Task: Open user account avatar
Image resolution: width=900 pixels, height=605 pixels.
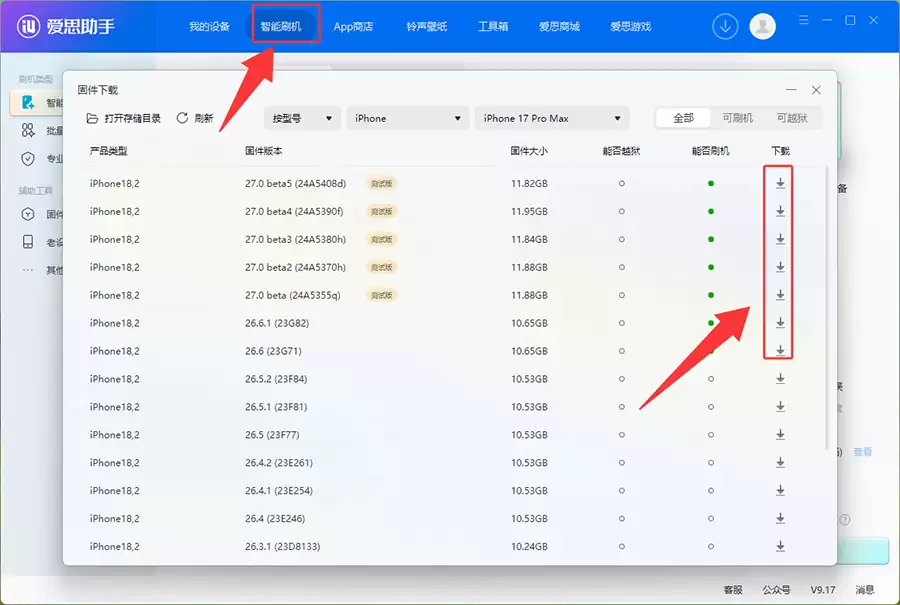Action: pyautogui.click(x=763, y=26)
